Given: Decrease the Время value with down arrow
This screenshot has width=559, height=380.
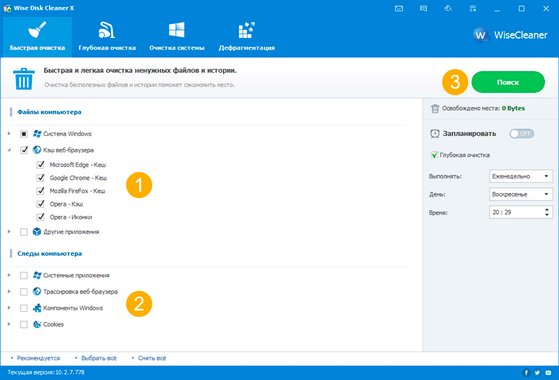Looking at the screenshot, I should click(547, 215).
